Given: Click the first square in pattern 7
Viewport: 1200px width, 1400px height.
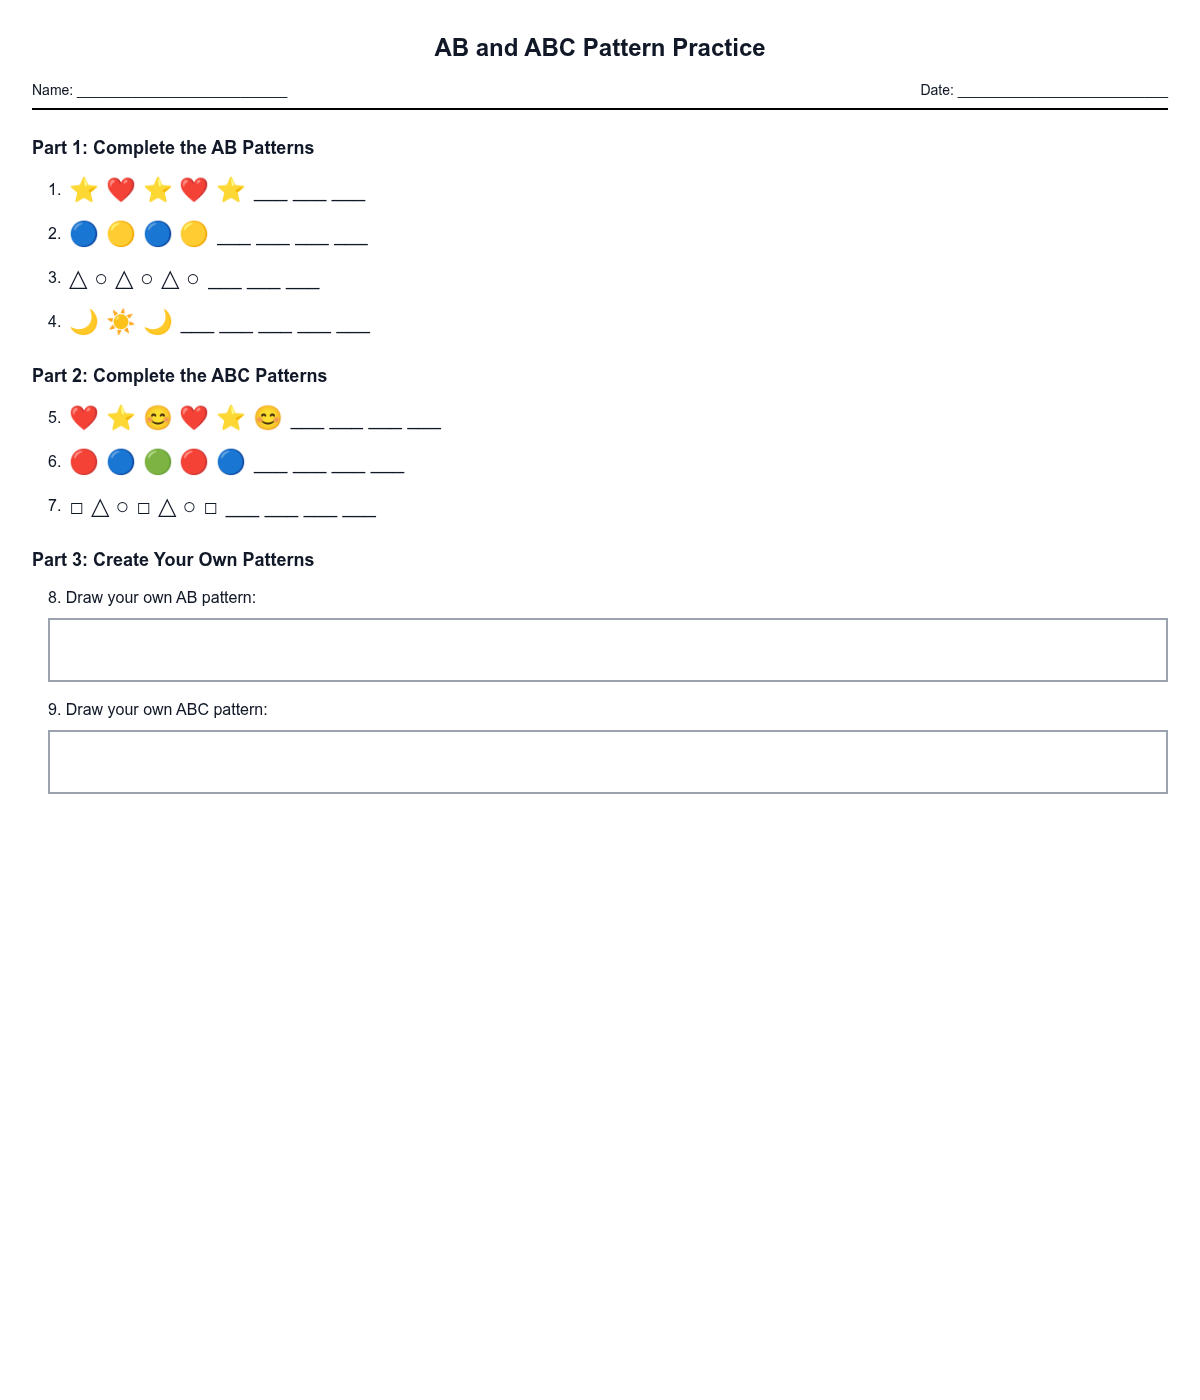Looking at the screenshot, I should pos(77,508).
